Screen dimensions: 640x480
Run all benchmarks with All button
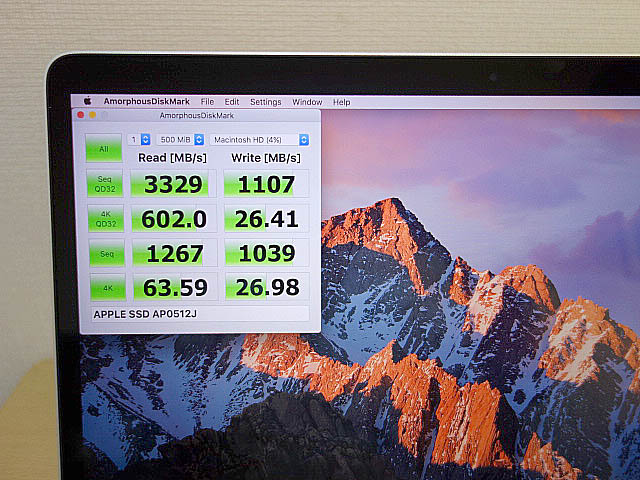click(103, 149)
